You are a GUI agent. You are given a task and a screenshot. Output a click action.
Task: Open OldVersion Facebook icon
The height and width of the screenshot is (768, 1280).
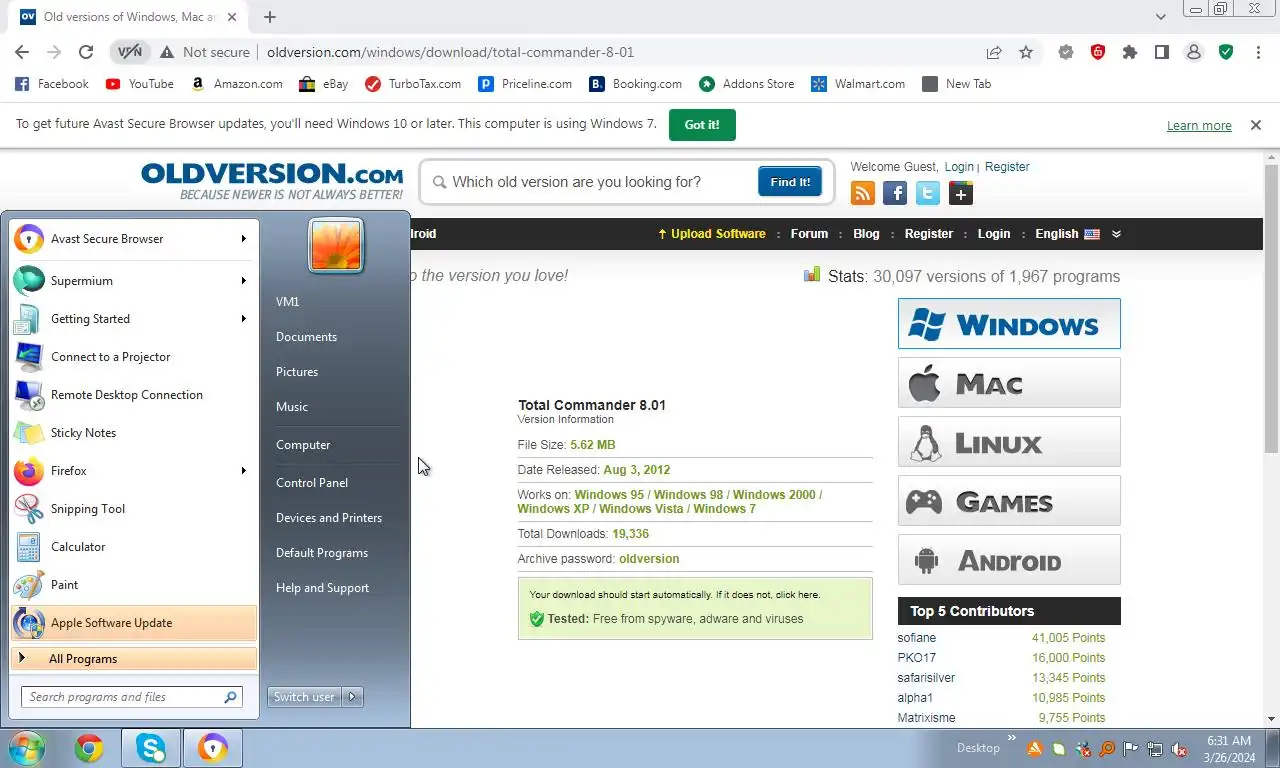coord(895,193)
